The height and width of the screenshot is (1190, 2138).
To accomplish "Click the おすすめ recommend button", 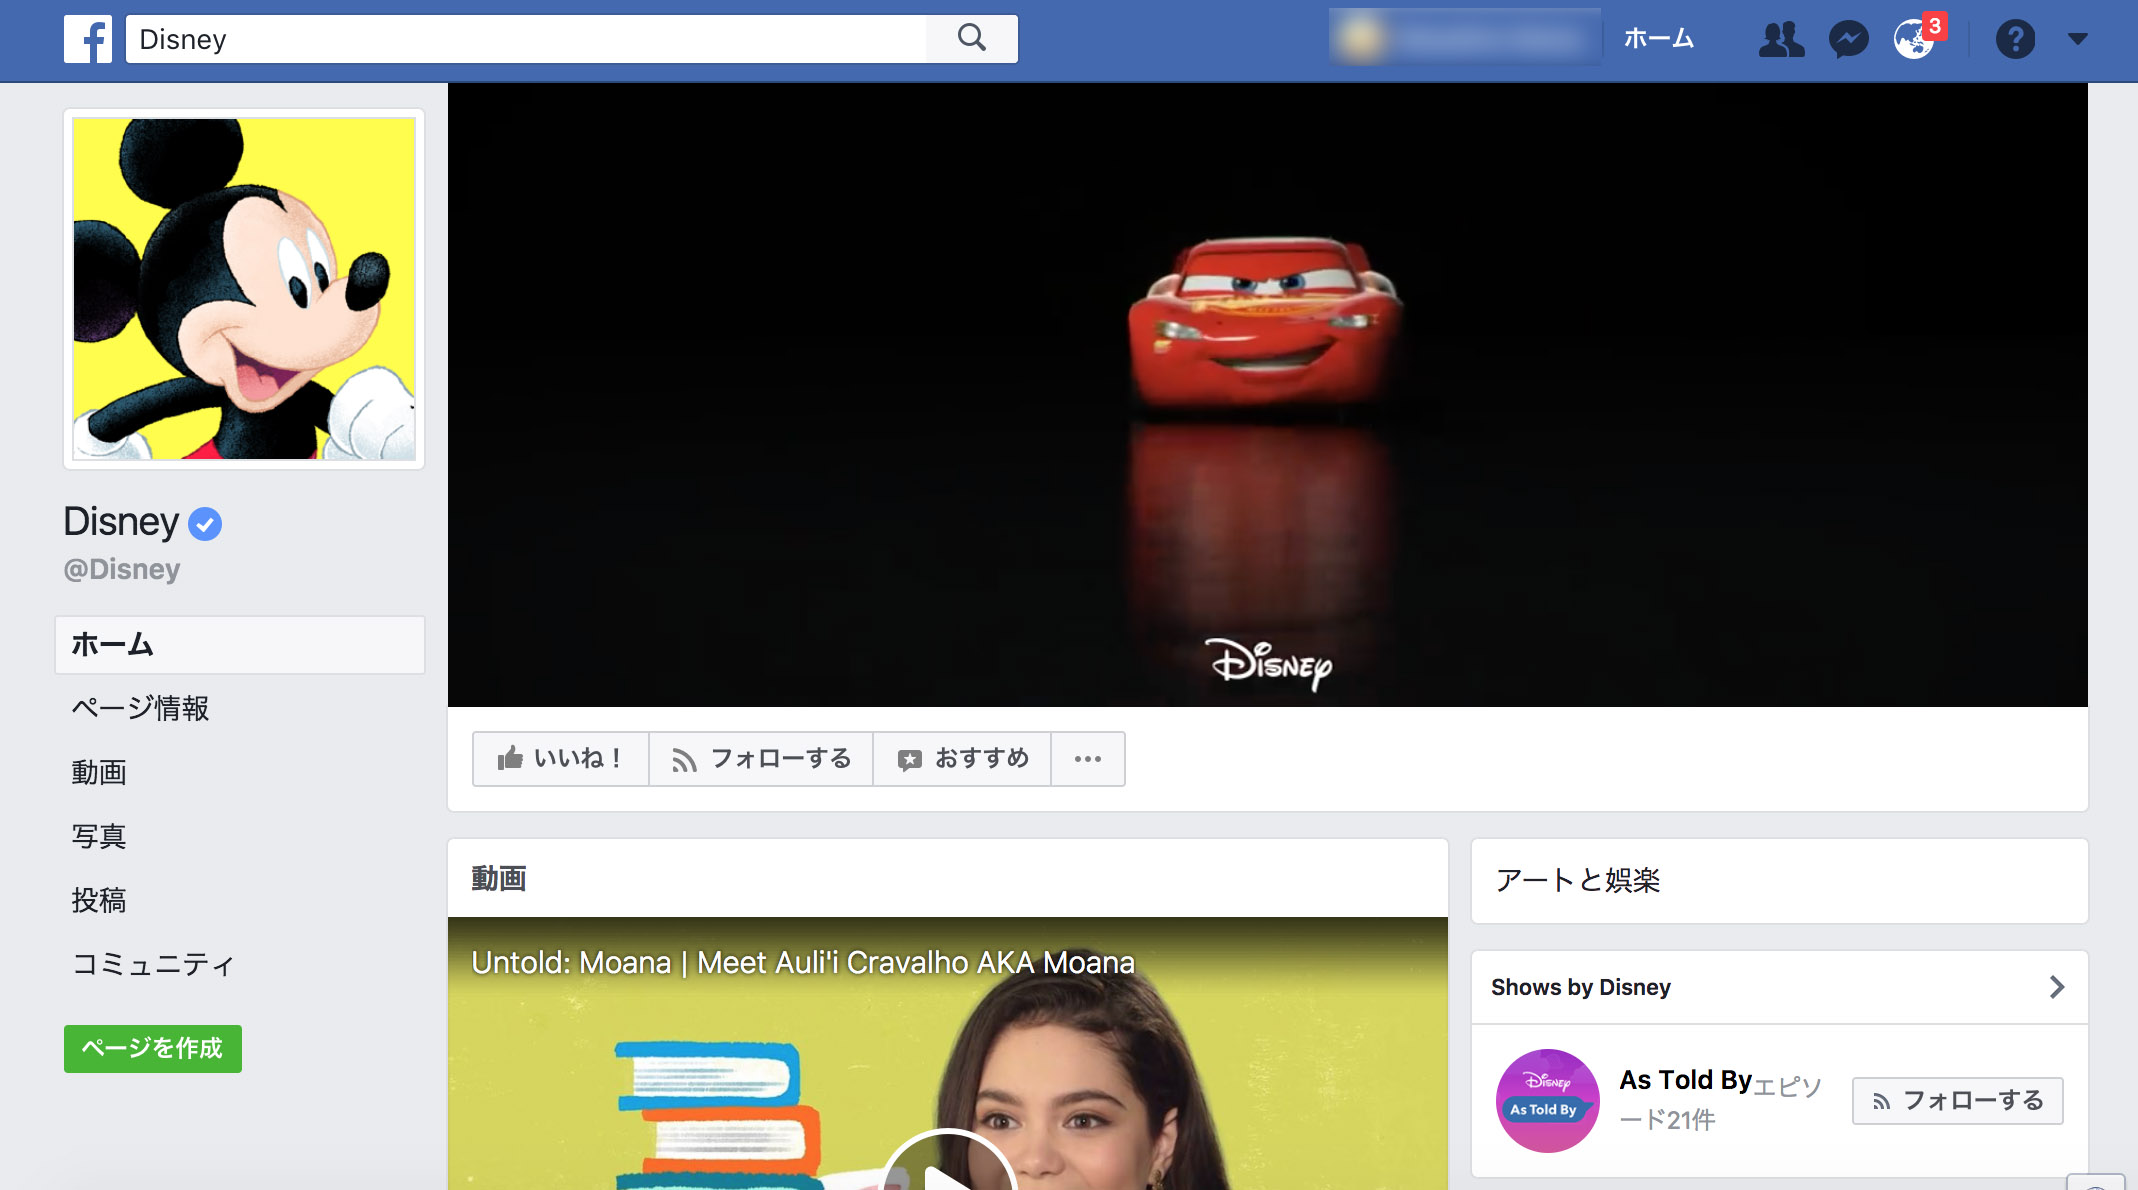I will (x=962, y=759).
